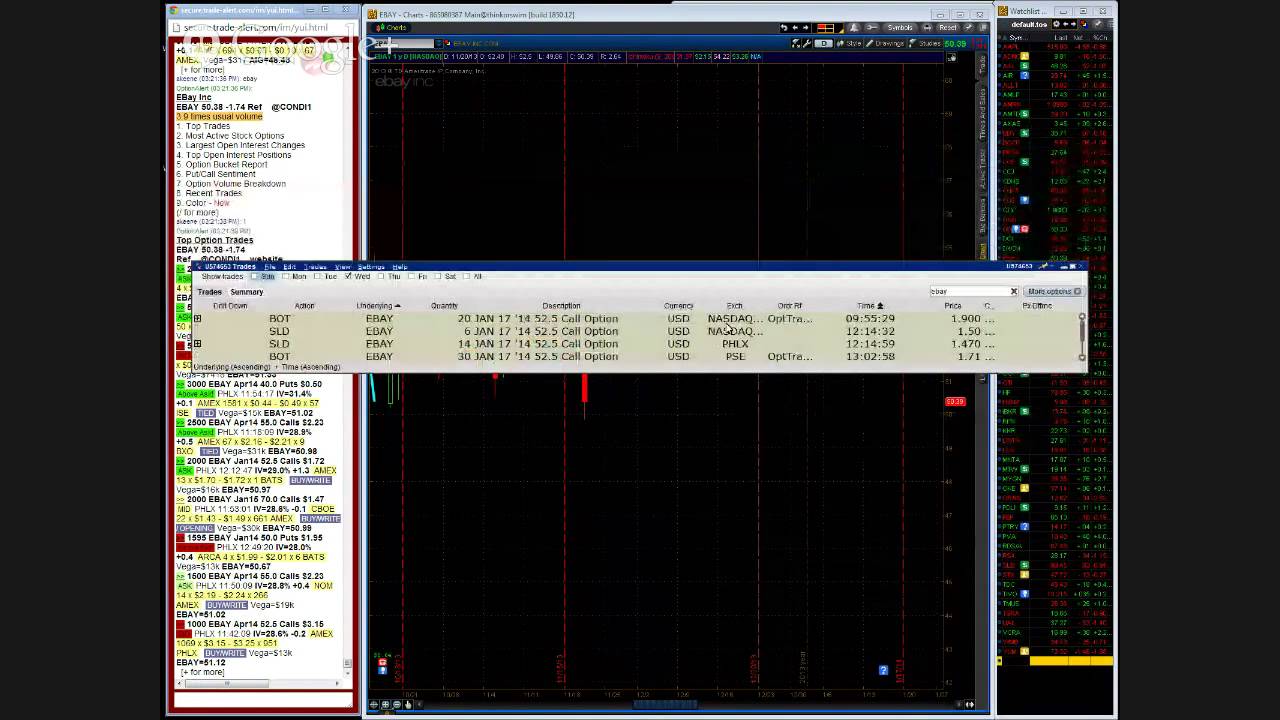Click the chart symbol input field

click(x=404, y=44)
